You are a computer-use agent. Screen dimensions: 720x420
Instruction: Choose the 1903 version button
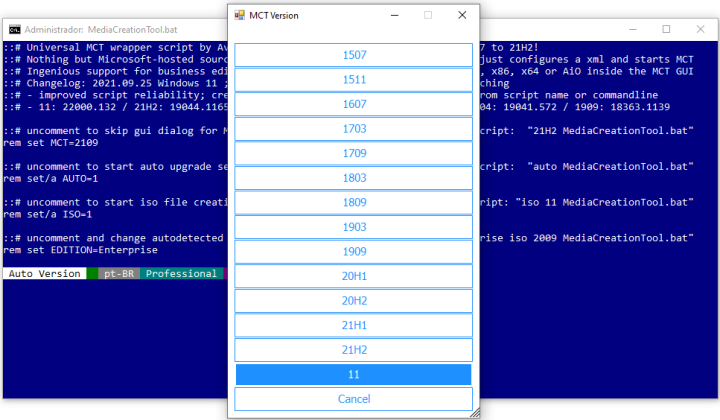[354, 227]
